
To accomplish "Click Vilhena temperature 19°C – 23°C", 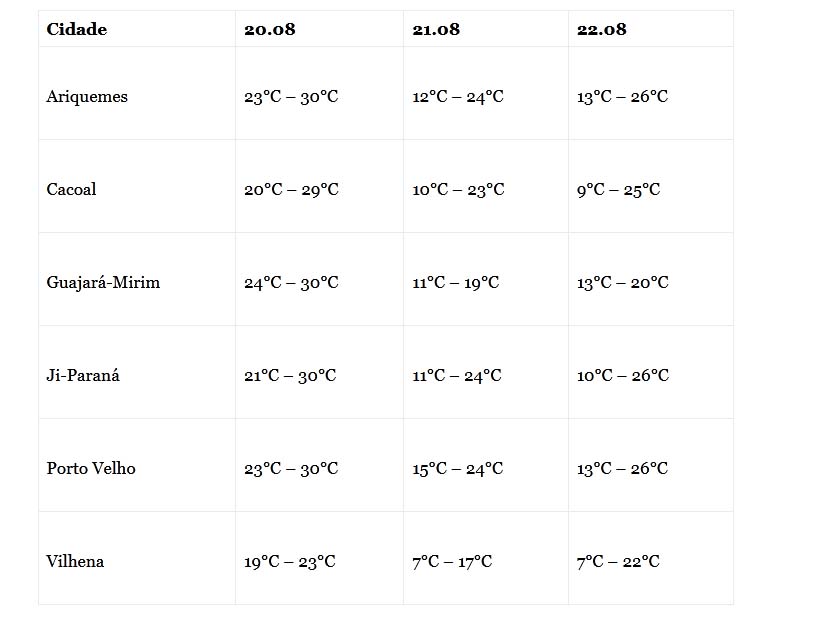I will coord(290,562).
